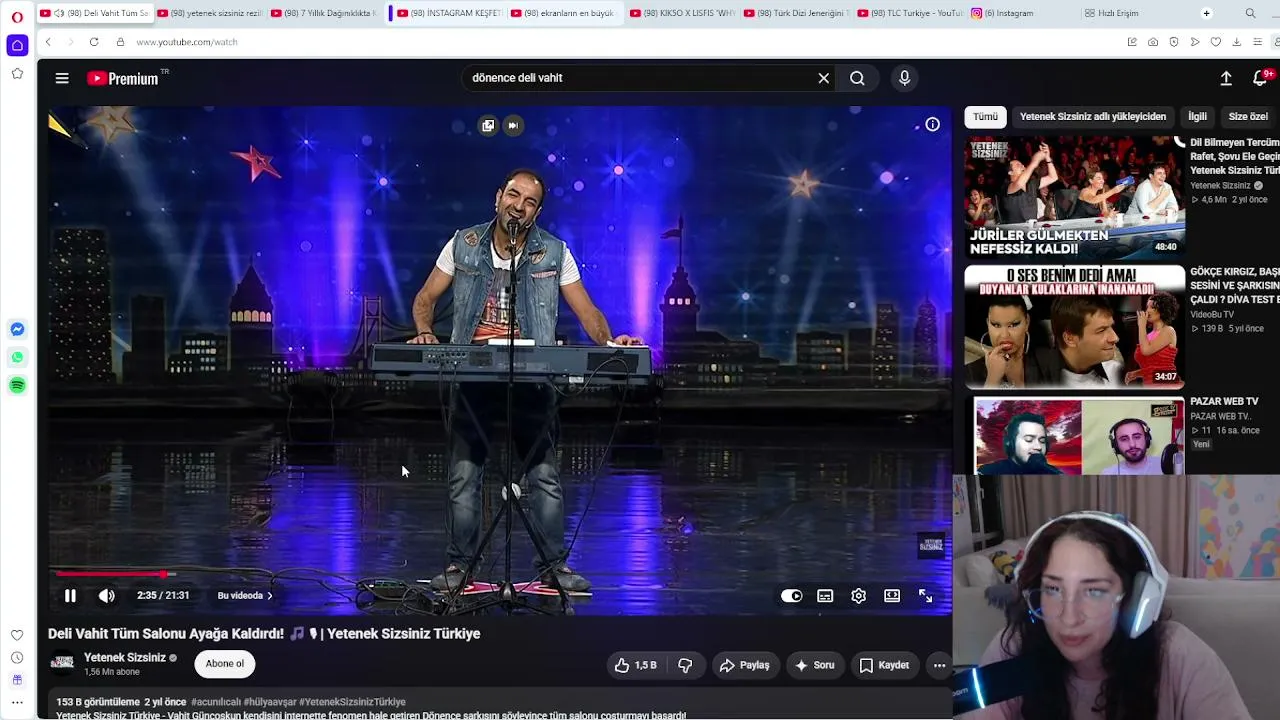Screen dimensions: 1280x720
Task: Open WhatsApp in the Opera sidebar
Action: tap(17, 357)
